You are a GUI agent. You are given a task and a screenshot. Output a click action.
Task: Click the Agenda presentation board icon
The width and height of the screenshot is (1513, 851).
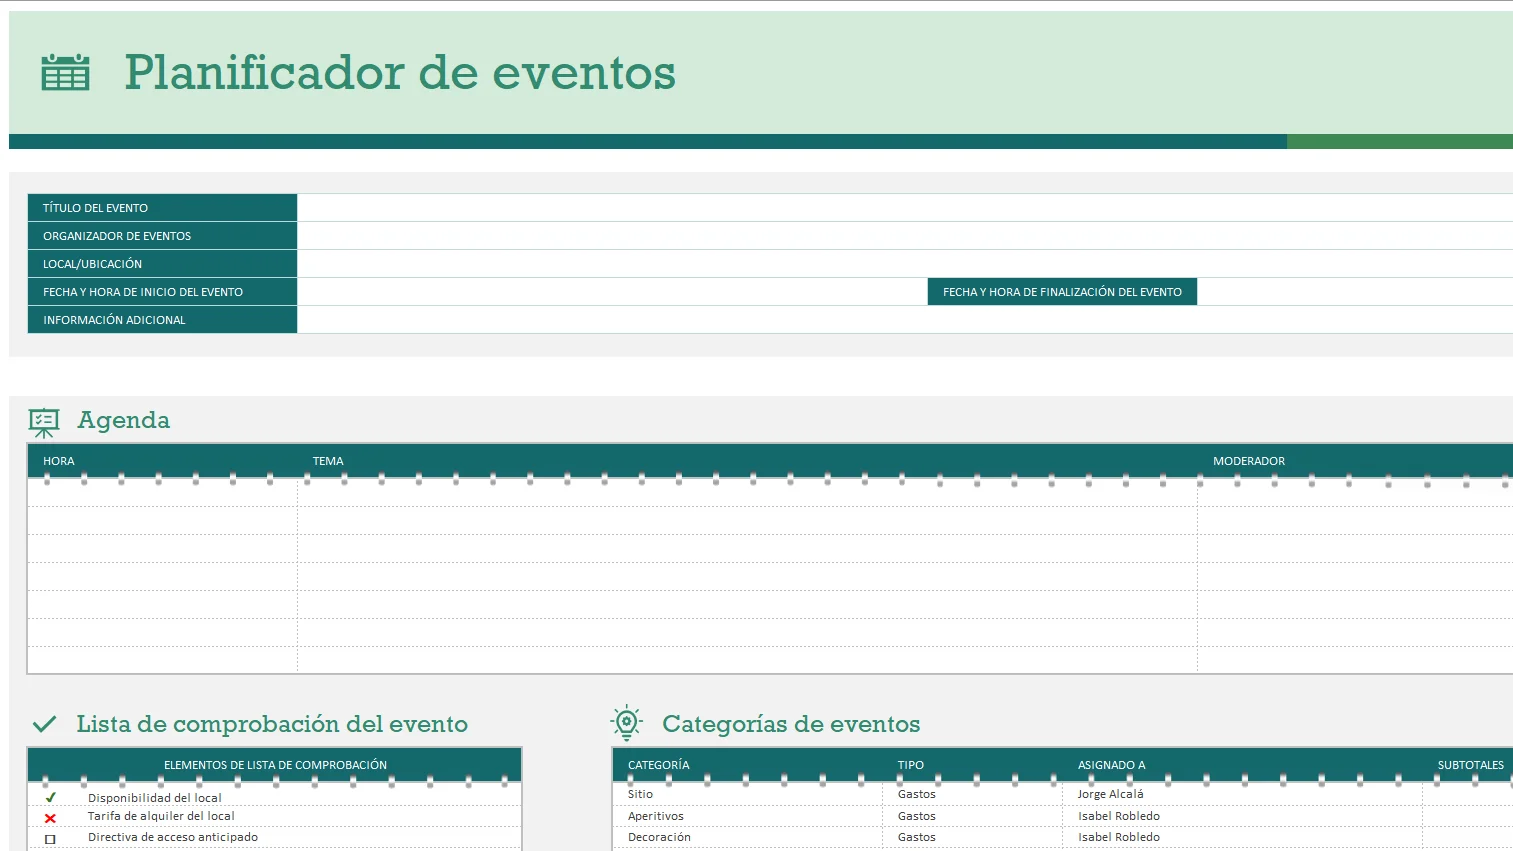pos(44,422)
